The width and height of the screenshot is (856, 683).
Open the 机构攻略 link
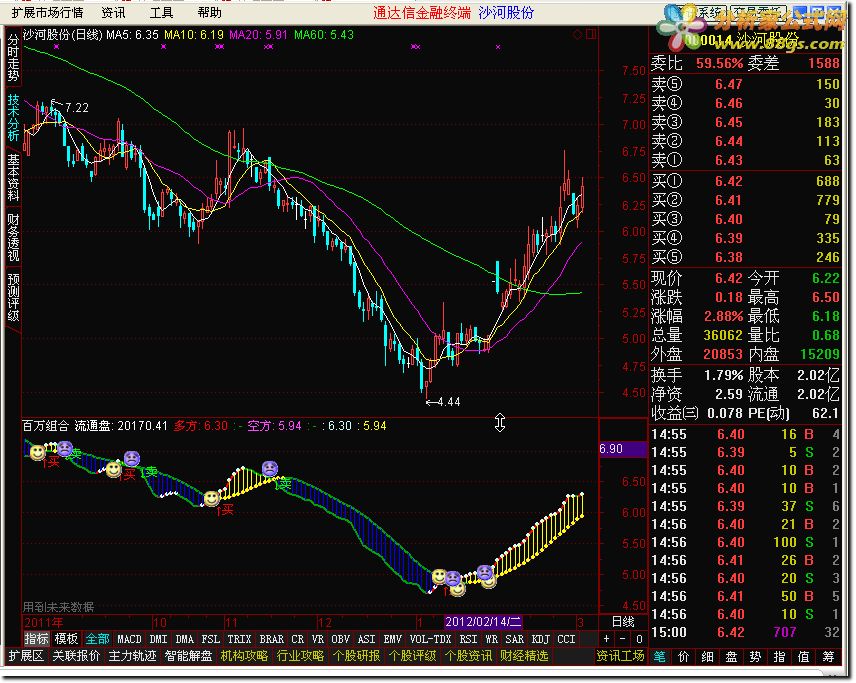tap(244, 656)
